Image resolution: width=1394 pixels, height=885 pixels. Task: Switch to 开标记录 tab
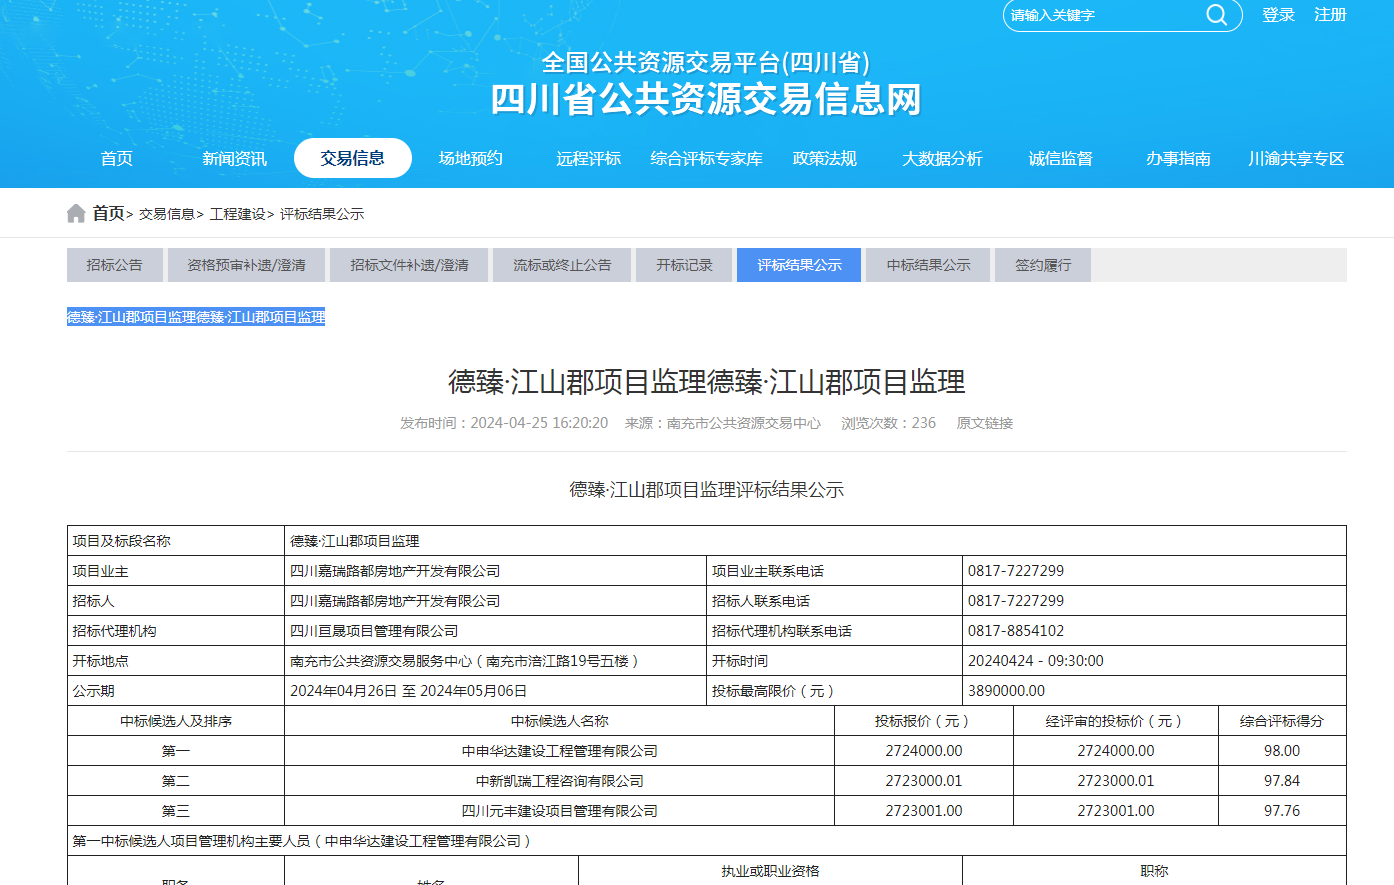tap(685, 265)
